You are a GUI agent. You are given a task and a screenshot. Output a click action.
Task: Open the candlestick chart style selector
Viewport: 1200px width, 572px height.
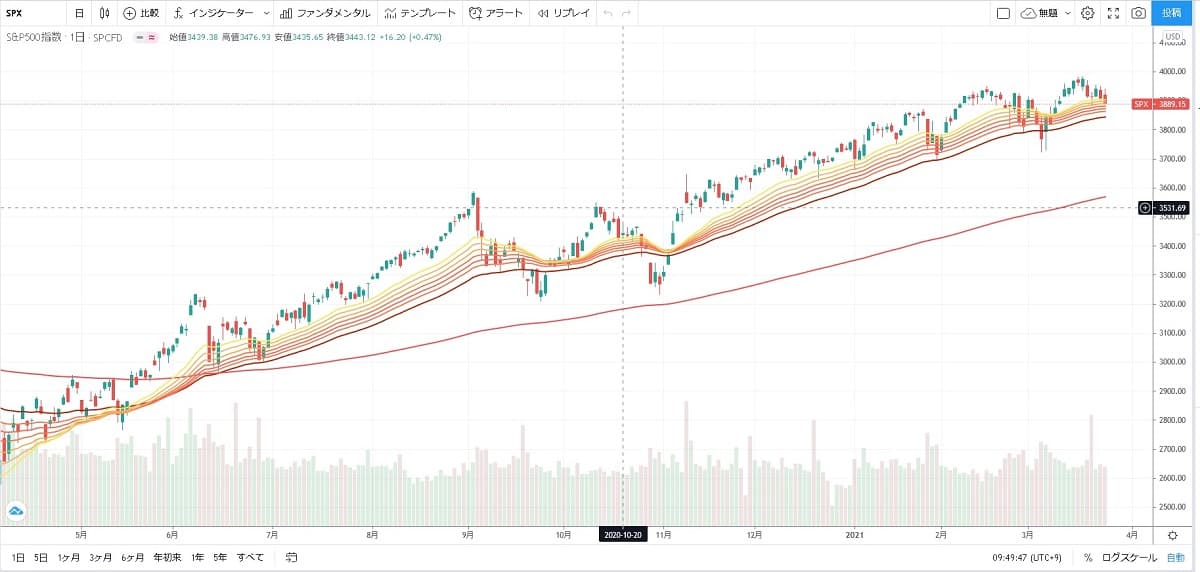(106, 14)
